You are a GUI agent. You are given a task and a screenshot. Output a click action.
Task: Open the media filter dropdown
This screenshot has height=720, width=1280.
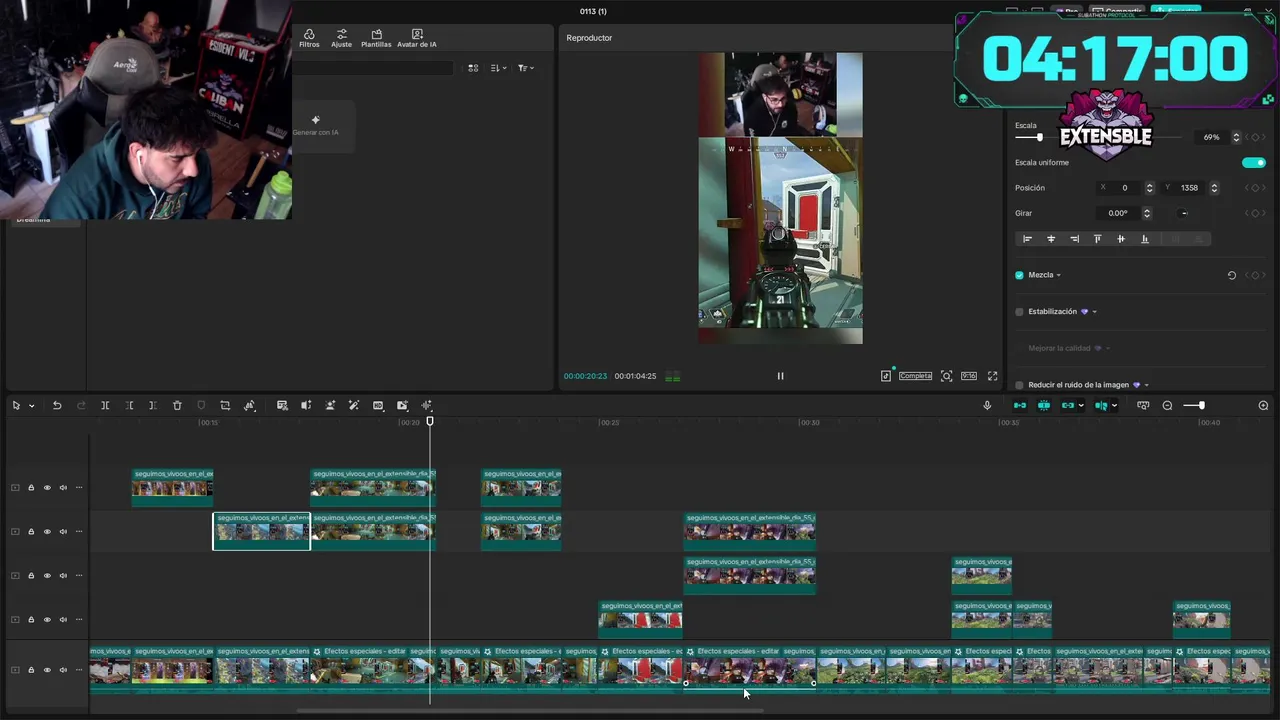525,68
